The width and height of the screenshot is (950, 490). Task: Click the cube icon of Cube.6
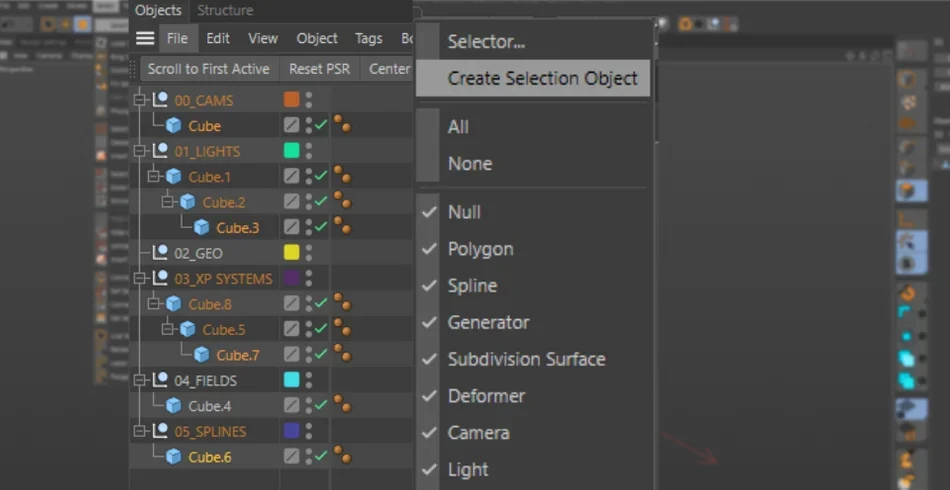click(x=174, y=456)
